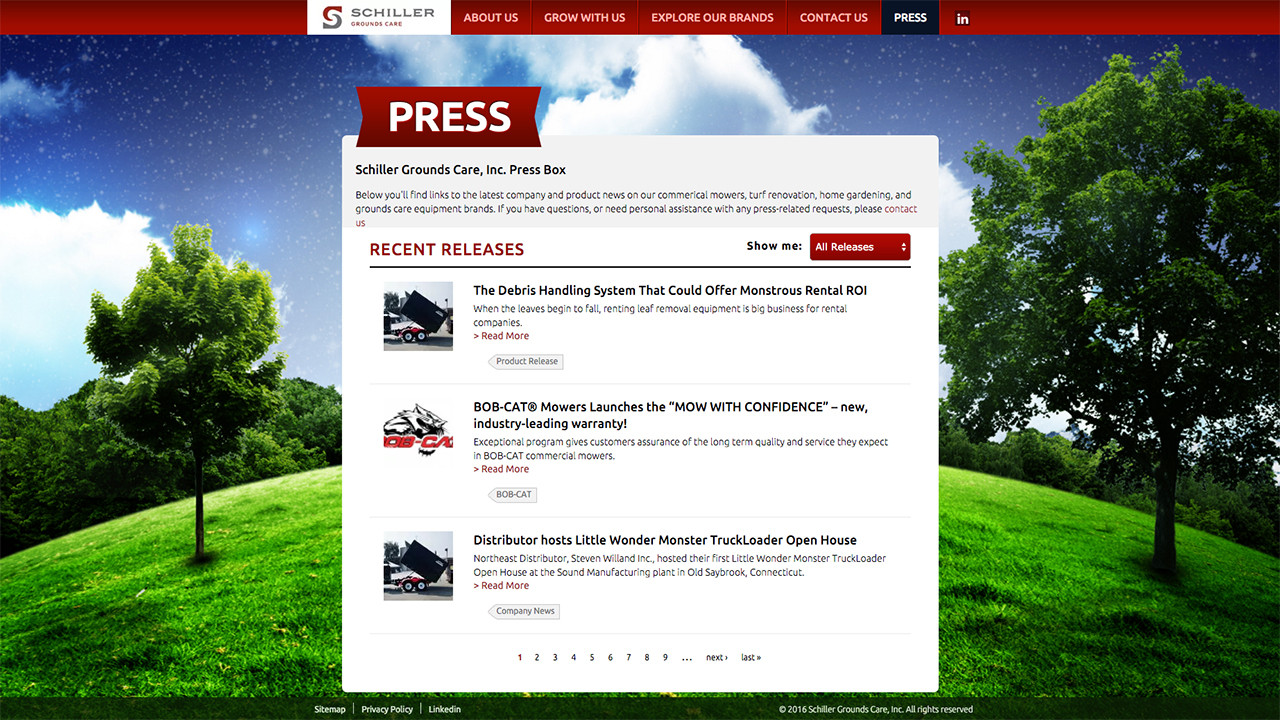Go to Contact Us menu item
The width and height of the screenshot is (1280, 720).
pyautogui.click(x=834, y=17)
